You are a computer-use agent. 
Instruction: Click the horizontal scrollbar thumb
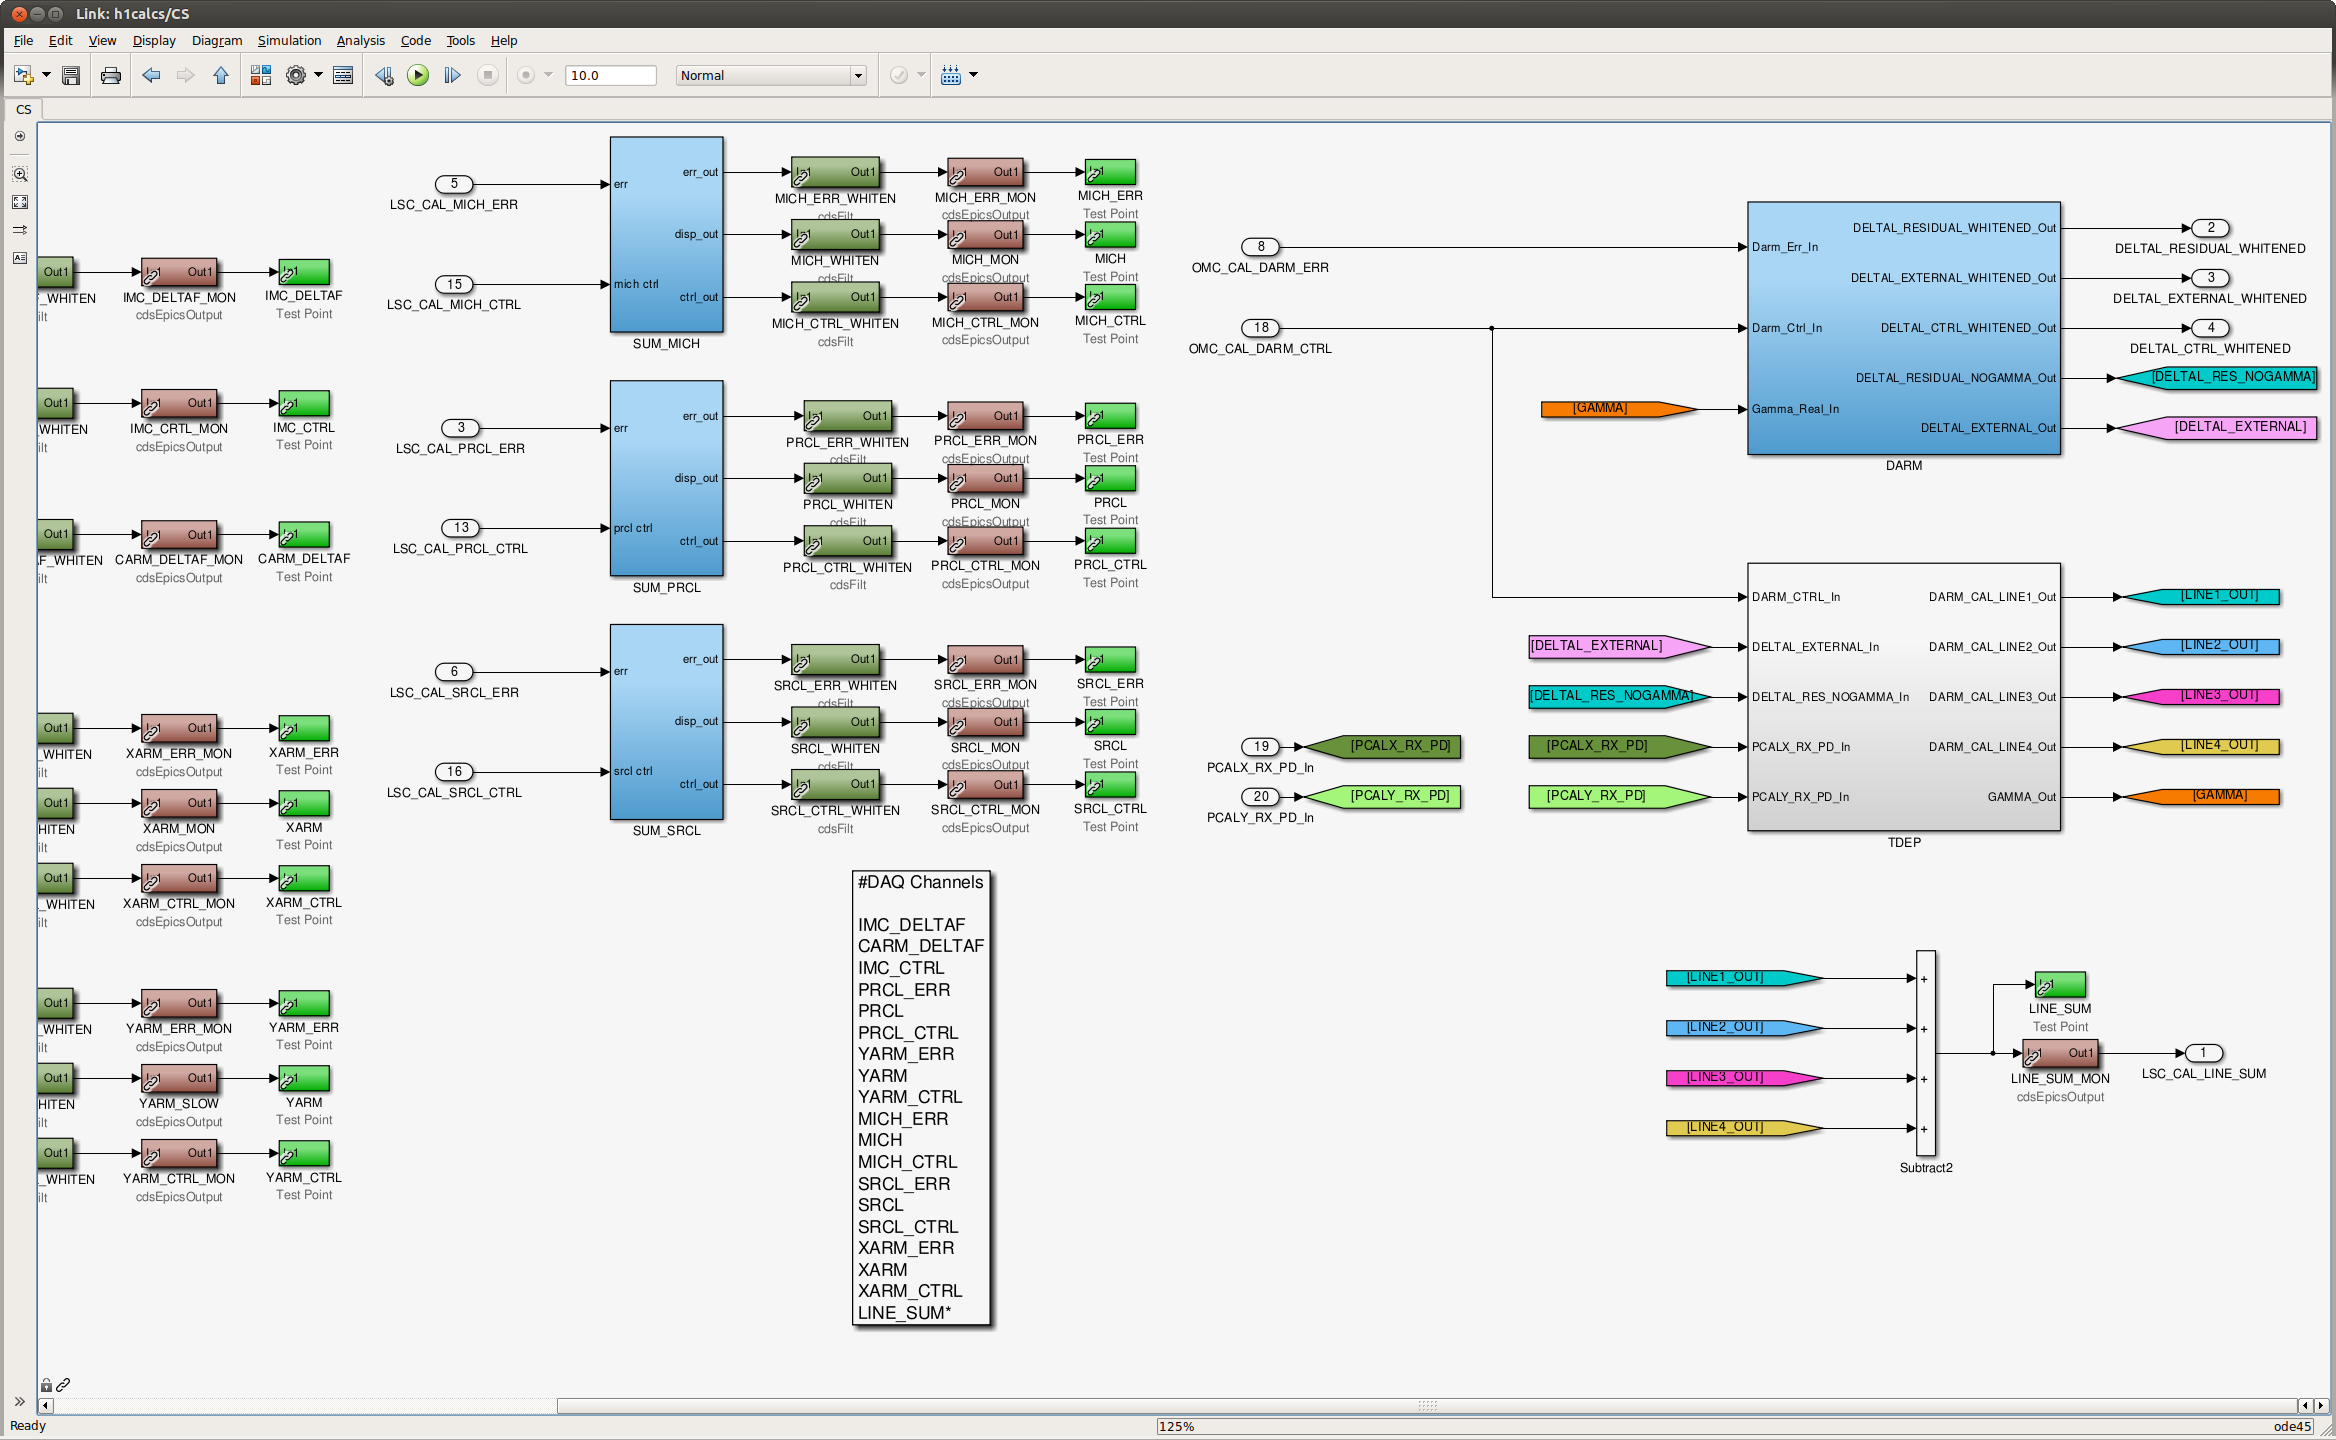1427,1406
